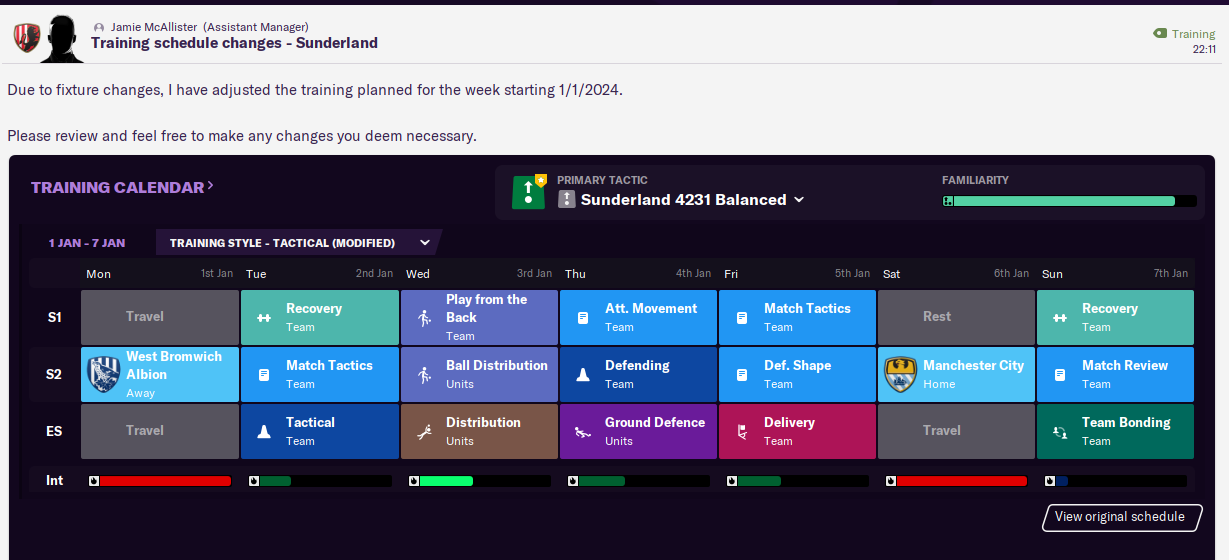Click the small person icon before Jamie McAllister
Screen dimensions: 1229x560
click(98, 27)
